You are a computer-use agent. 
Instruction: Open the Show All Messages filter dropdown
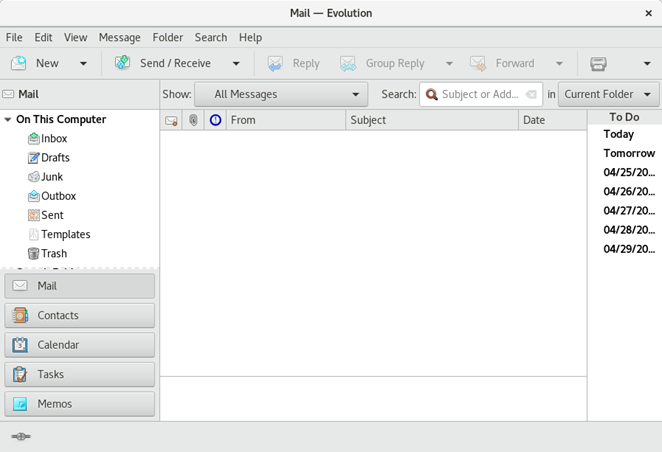tap(281, 94)
